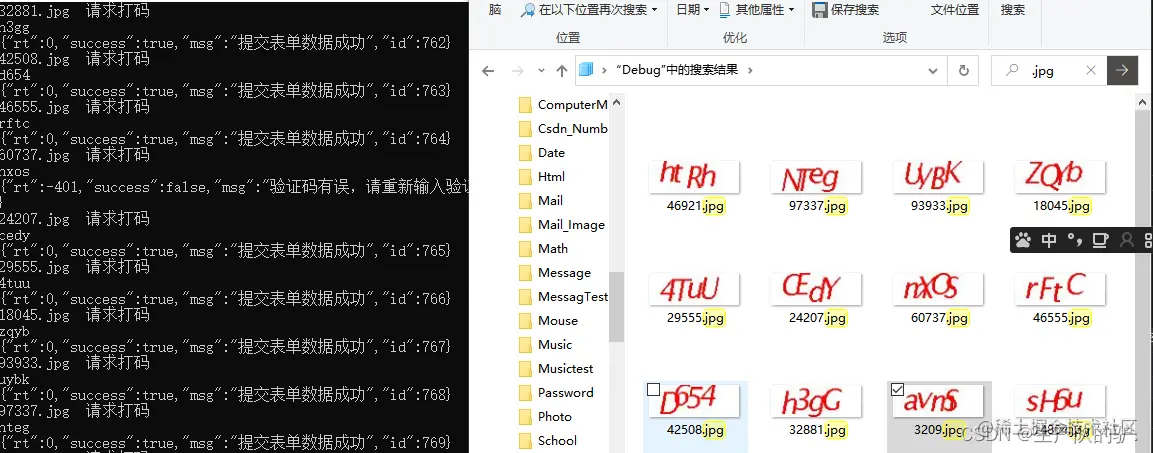Click into the .jpg search box
Viewport: 1153px width, 453px height.
point(1048,71)
